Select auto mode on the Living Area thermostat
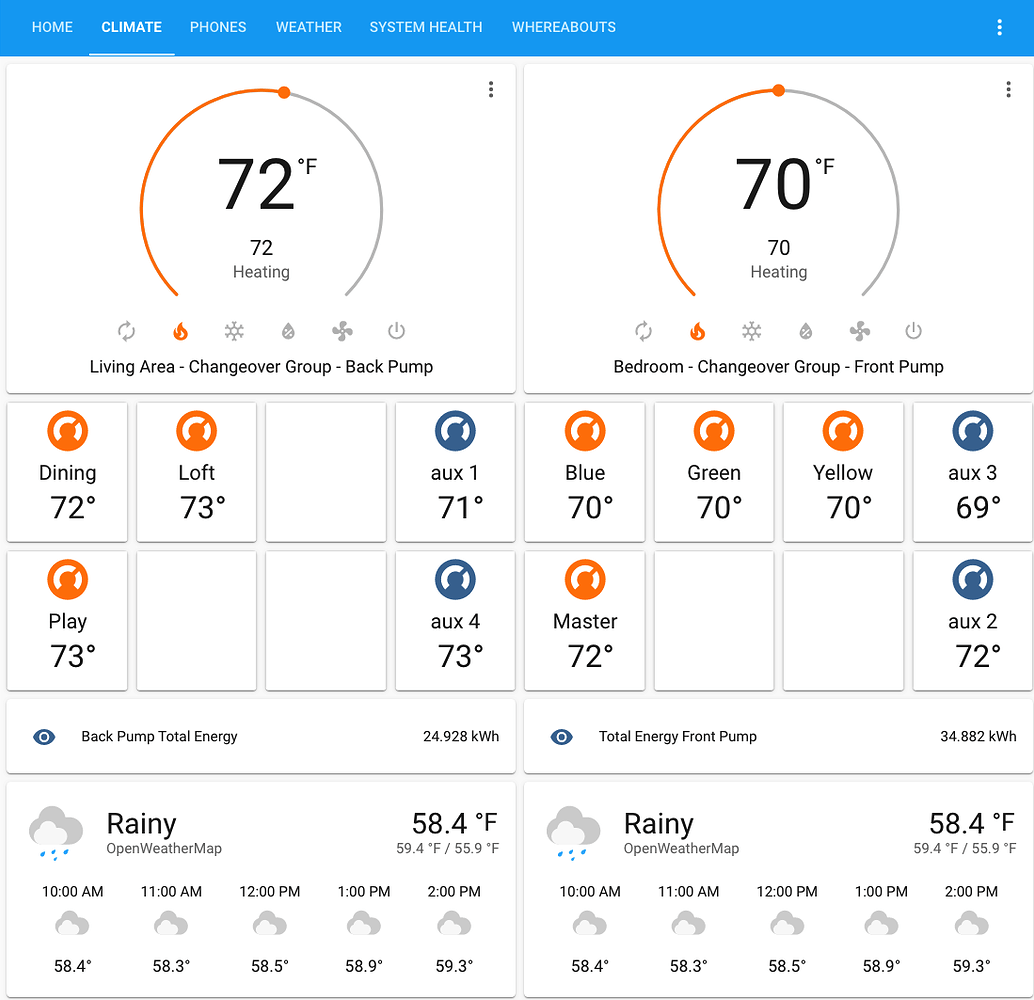 pos(127,331)
